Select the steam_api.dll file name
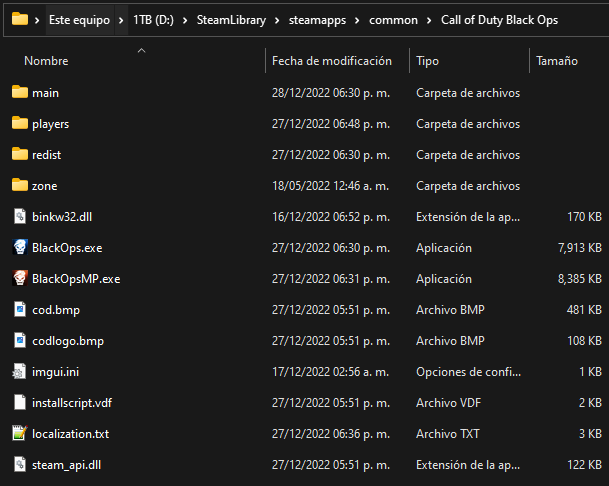Image resolution: width=609 pixels, height=486 pixels. [x=66, y=465]
